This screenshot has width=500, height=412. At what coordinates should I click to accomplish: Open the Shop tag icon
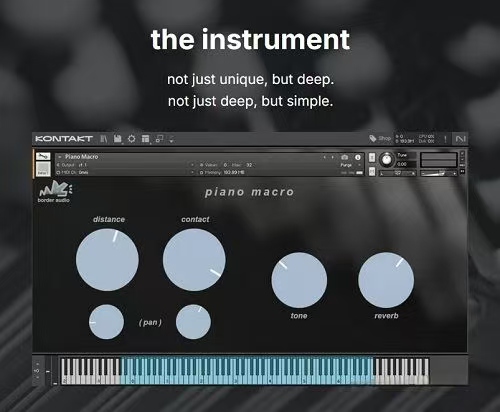click(x=373, y=138)
